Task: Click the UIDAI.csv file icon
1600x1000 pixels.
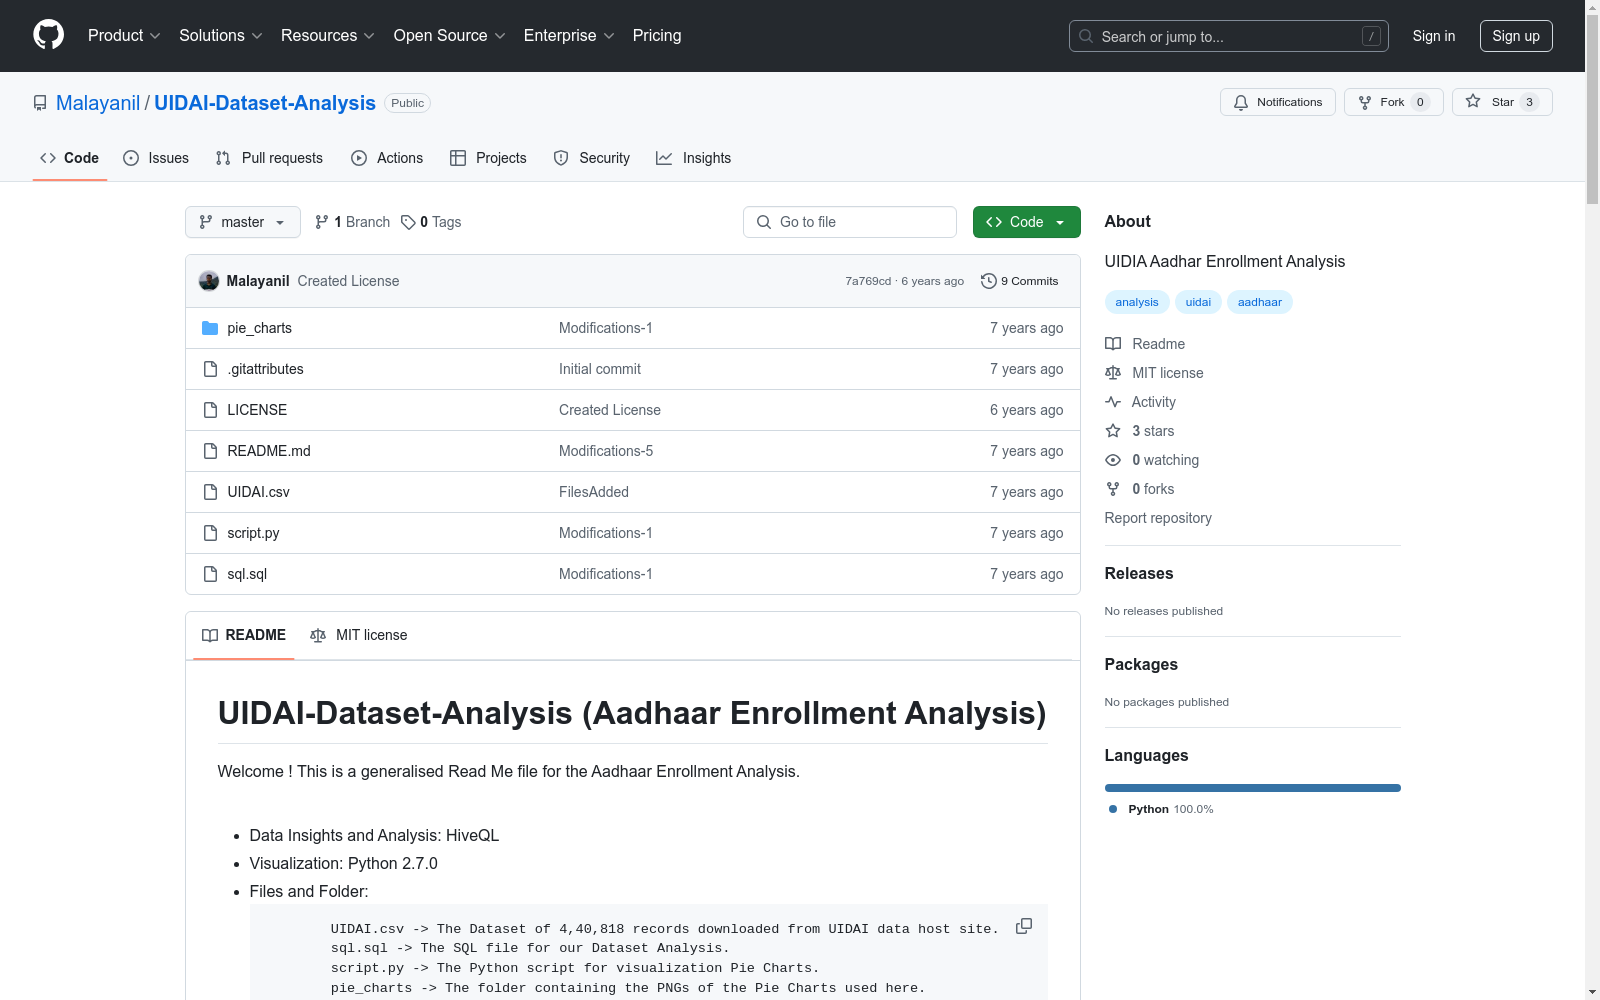Action: coord(210,492)
